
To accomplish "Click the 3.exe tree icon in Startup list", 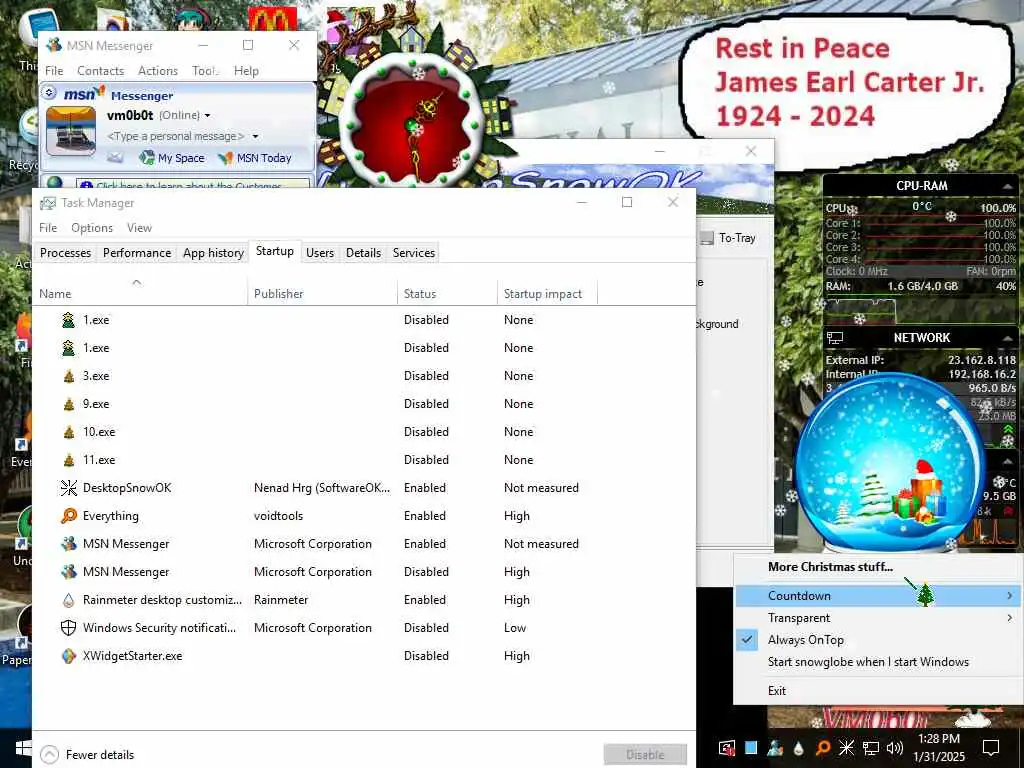I will pos(69,376).
